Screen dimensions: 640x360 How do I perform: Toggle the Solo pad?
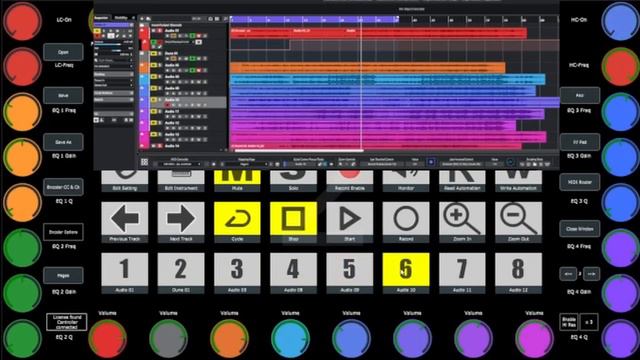point(293,181)
